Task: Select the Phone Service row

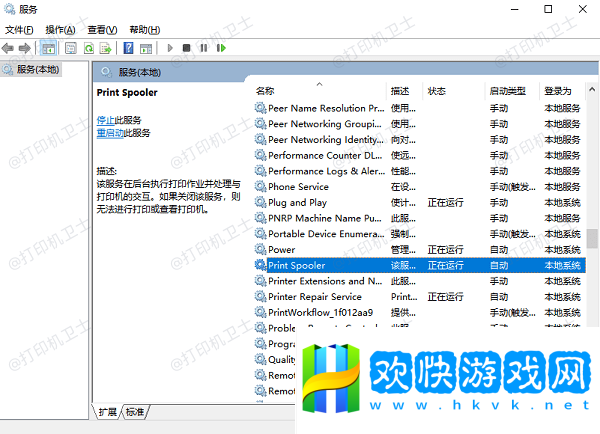Action: pos(420,187)
